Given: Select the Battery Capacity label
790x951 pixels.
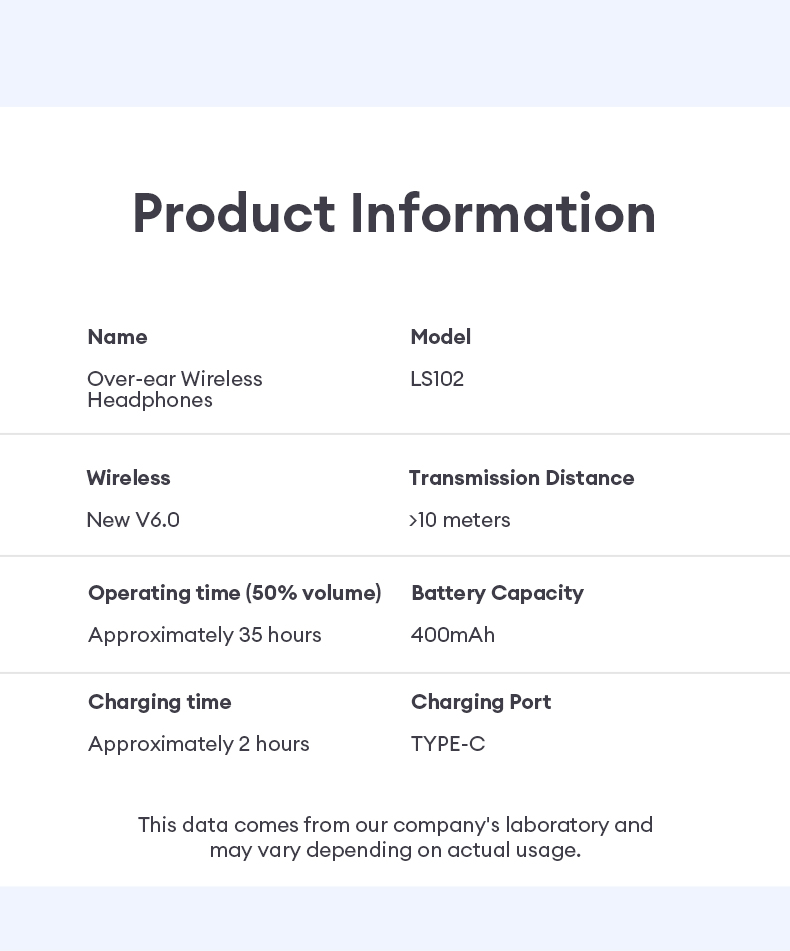Looking at the screenshot, I should coord(497,593).
